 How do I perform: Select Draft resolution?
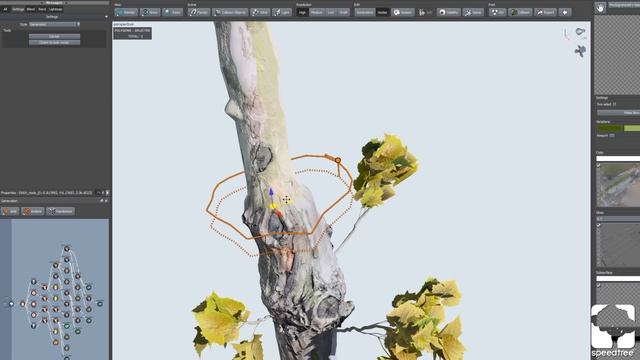pyautogui.click(x=344, y=12)
